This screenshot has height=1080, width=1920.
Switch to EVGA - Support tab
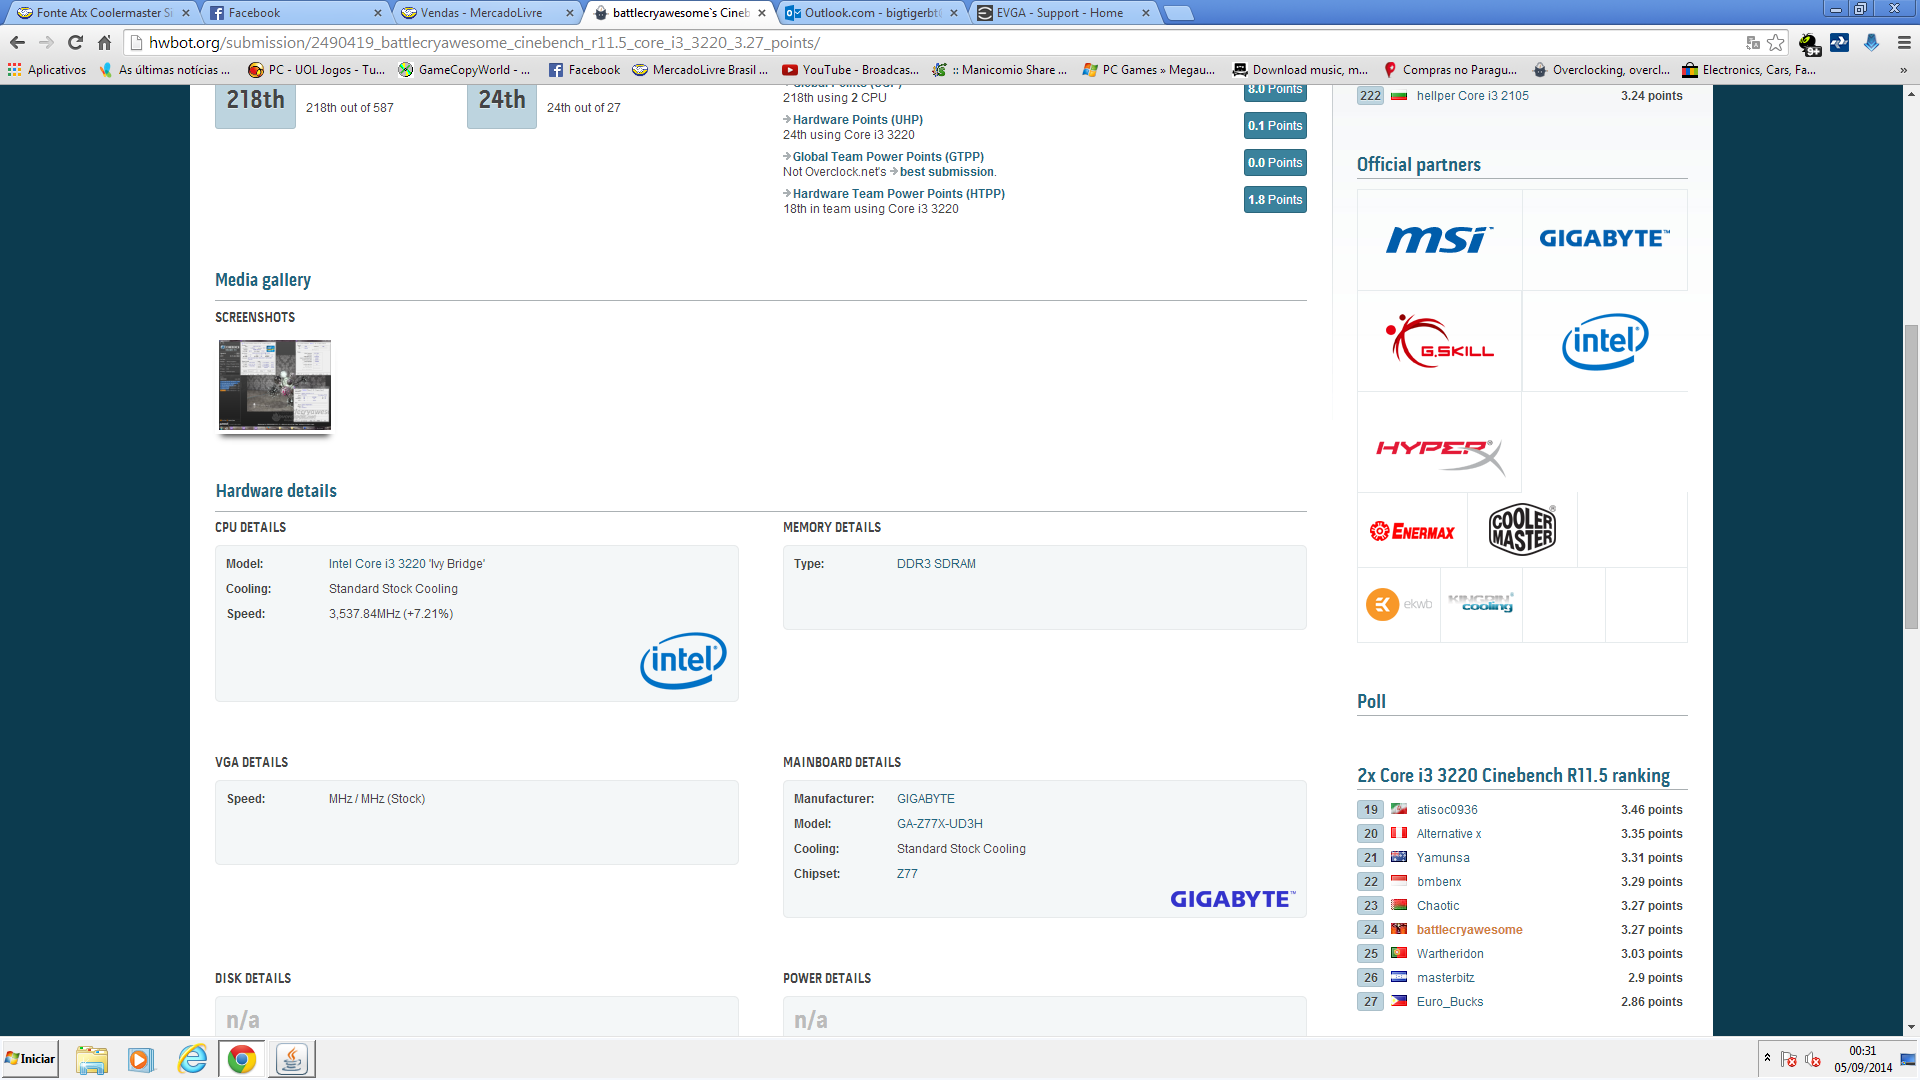1063,13
